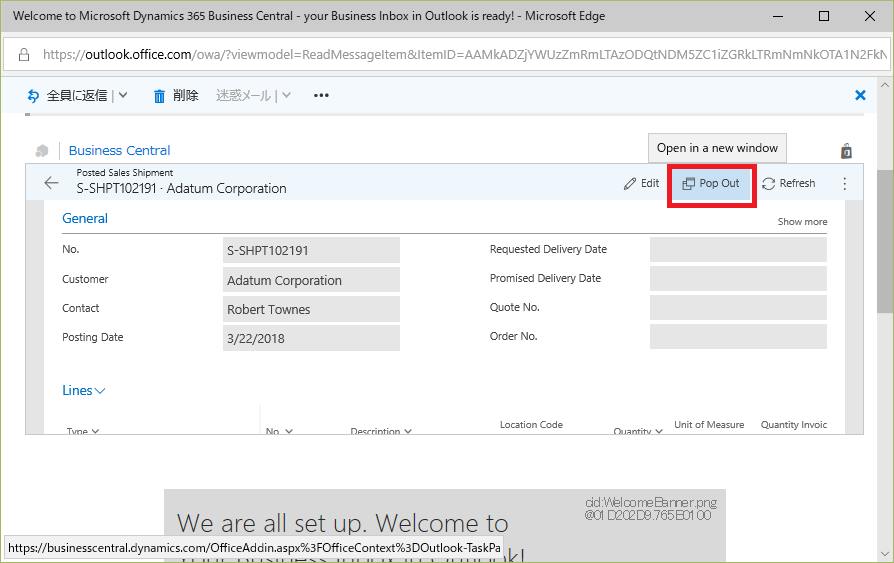894x563 pixels.
Task: Click the store bag icon
Action: [x=847, y=151]
